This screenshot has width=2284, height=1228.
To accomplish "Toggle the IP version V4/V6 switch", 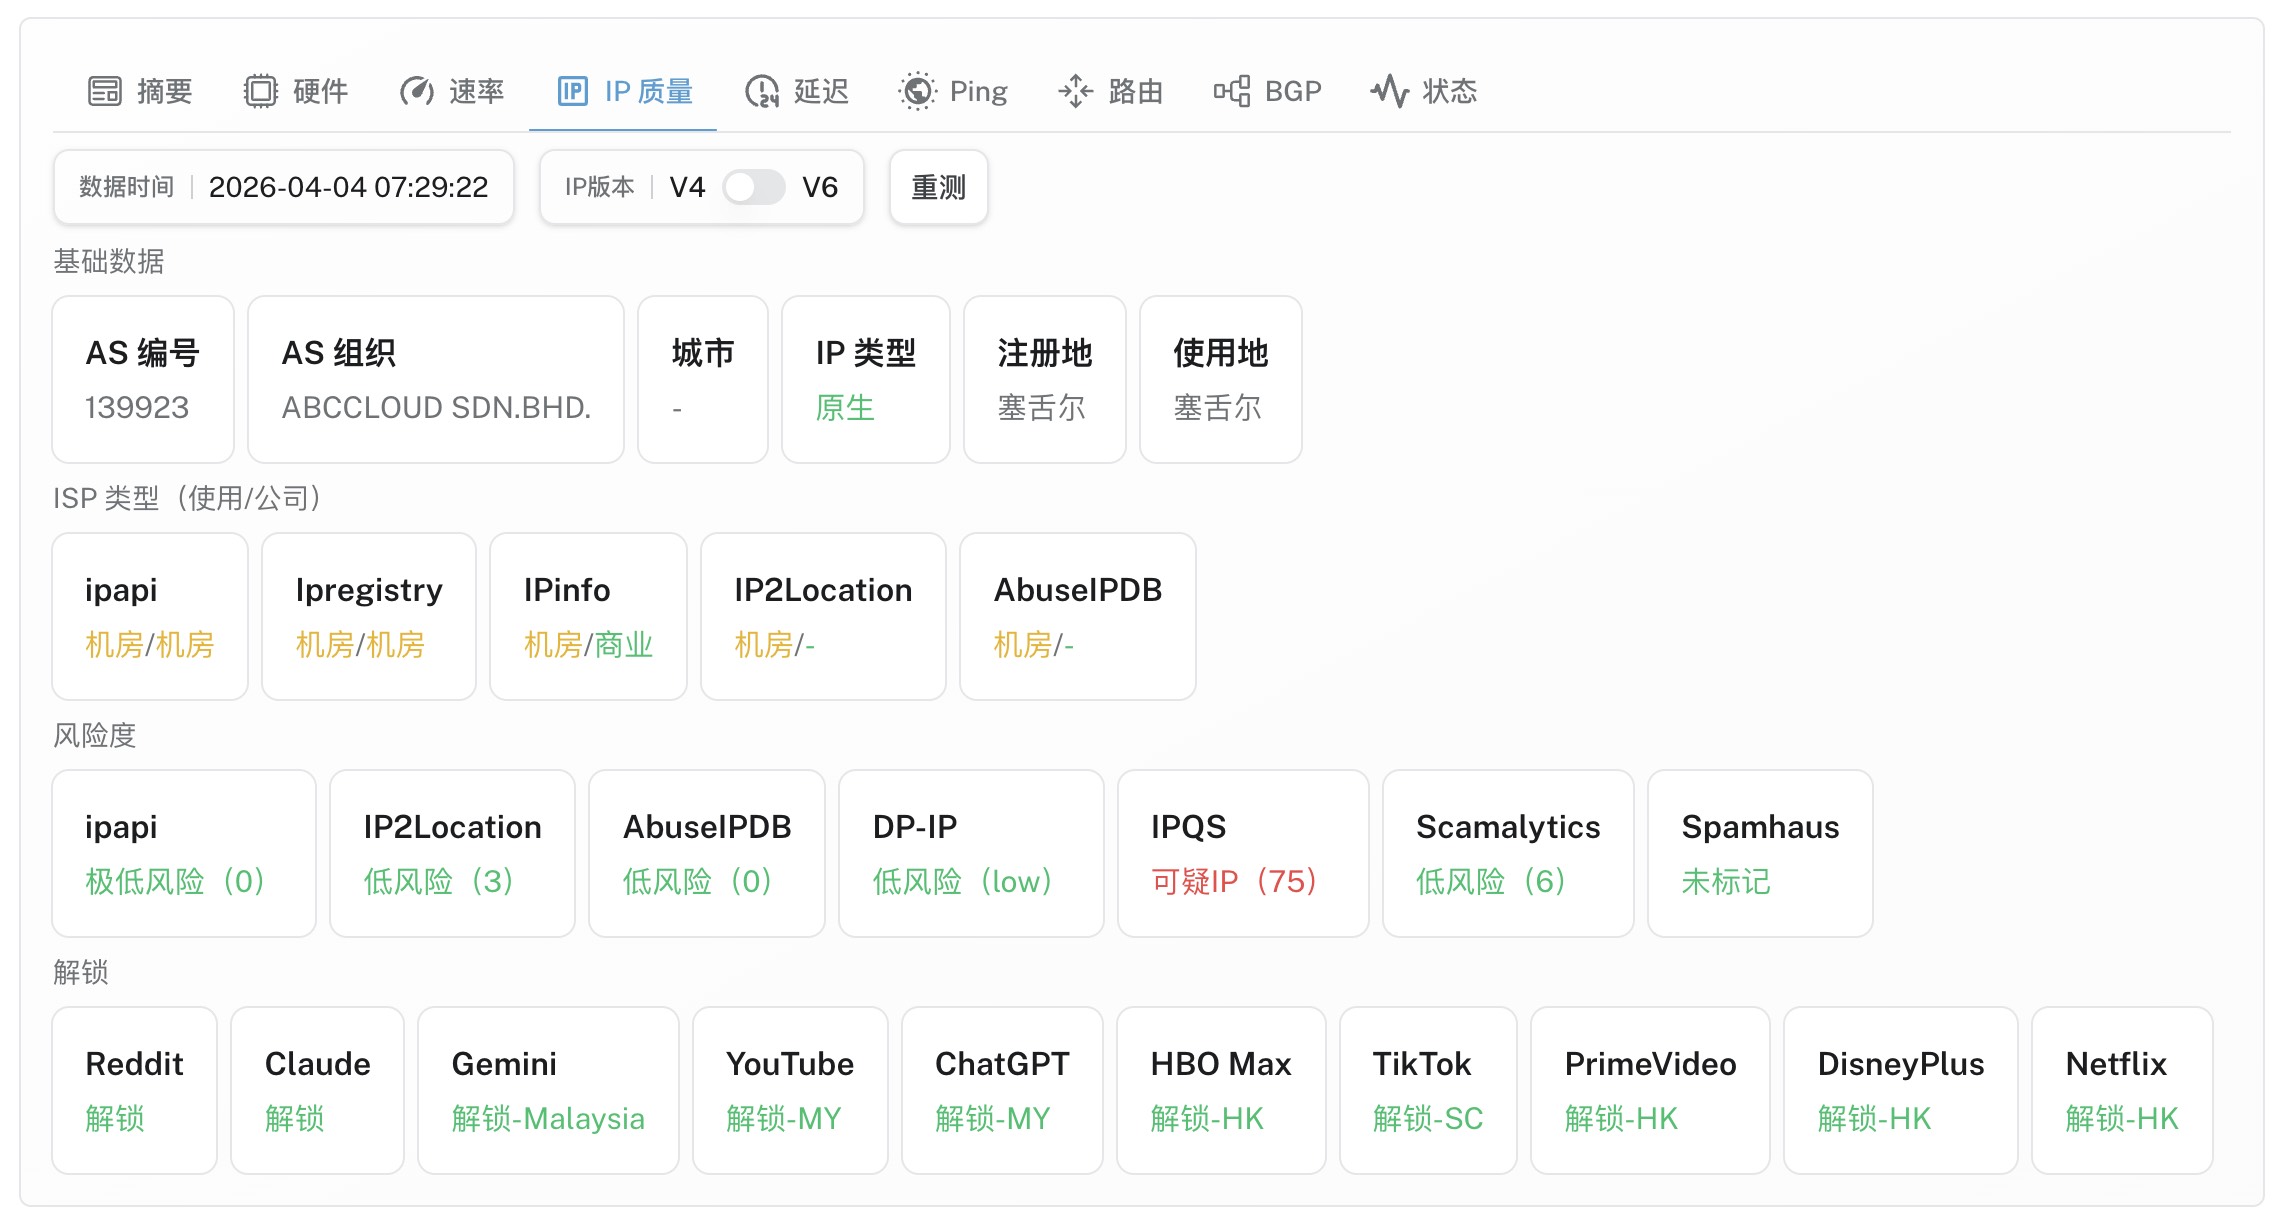I will point(754,187).
